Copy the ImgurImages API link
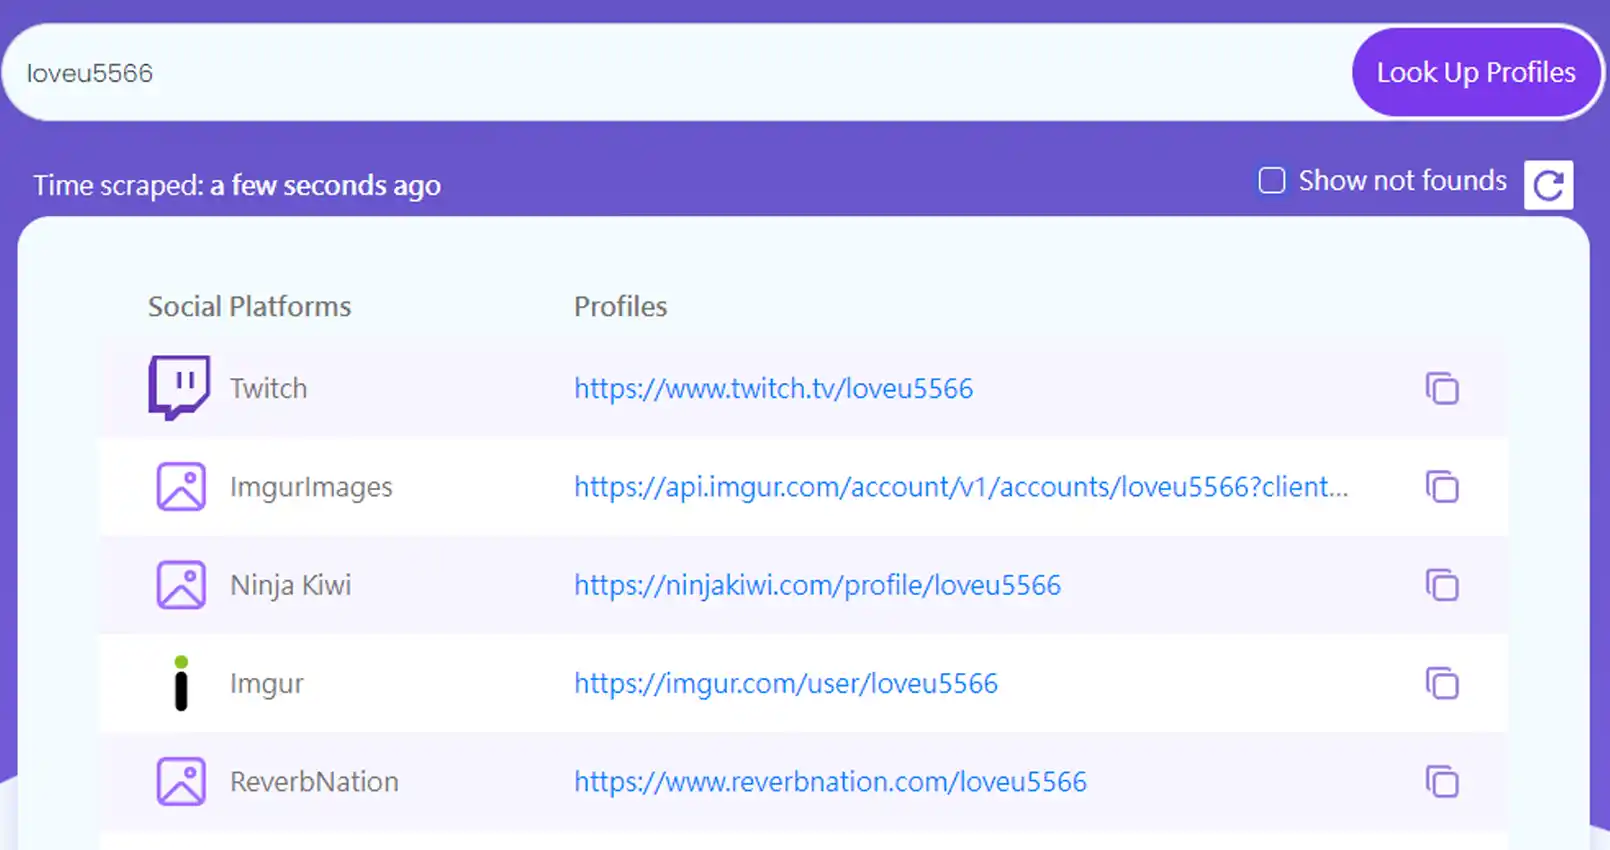This screenshot has height=850, width=1610. pos(1442,487)
